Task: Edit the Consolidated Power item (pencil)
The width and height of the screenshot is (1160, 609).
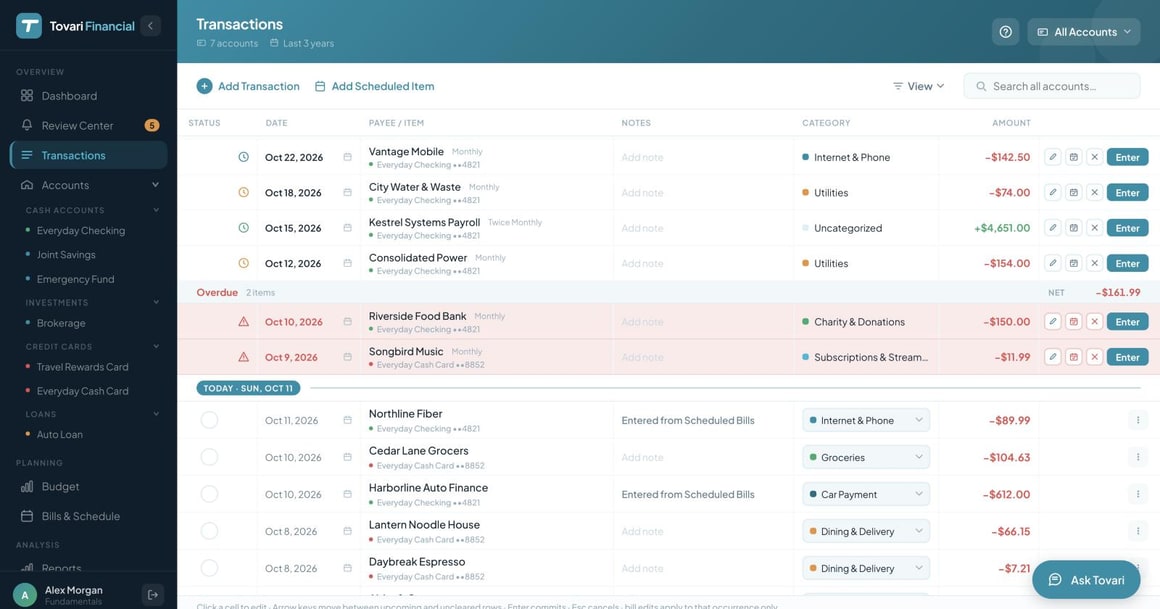Action: pos(1053,263)
